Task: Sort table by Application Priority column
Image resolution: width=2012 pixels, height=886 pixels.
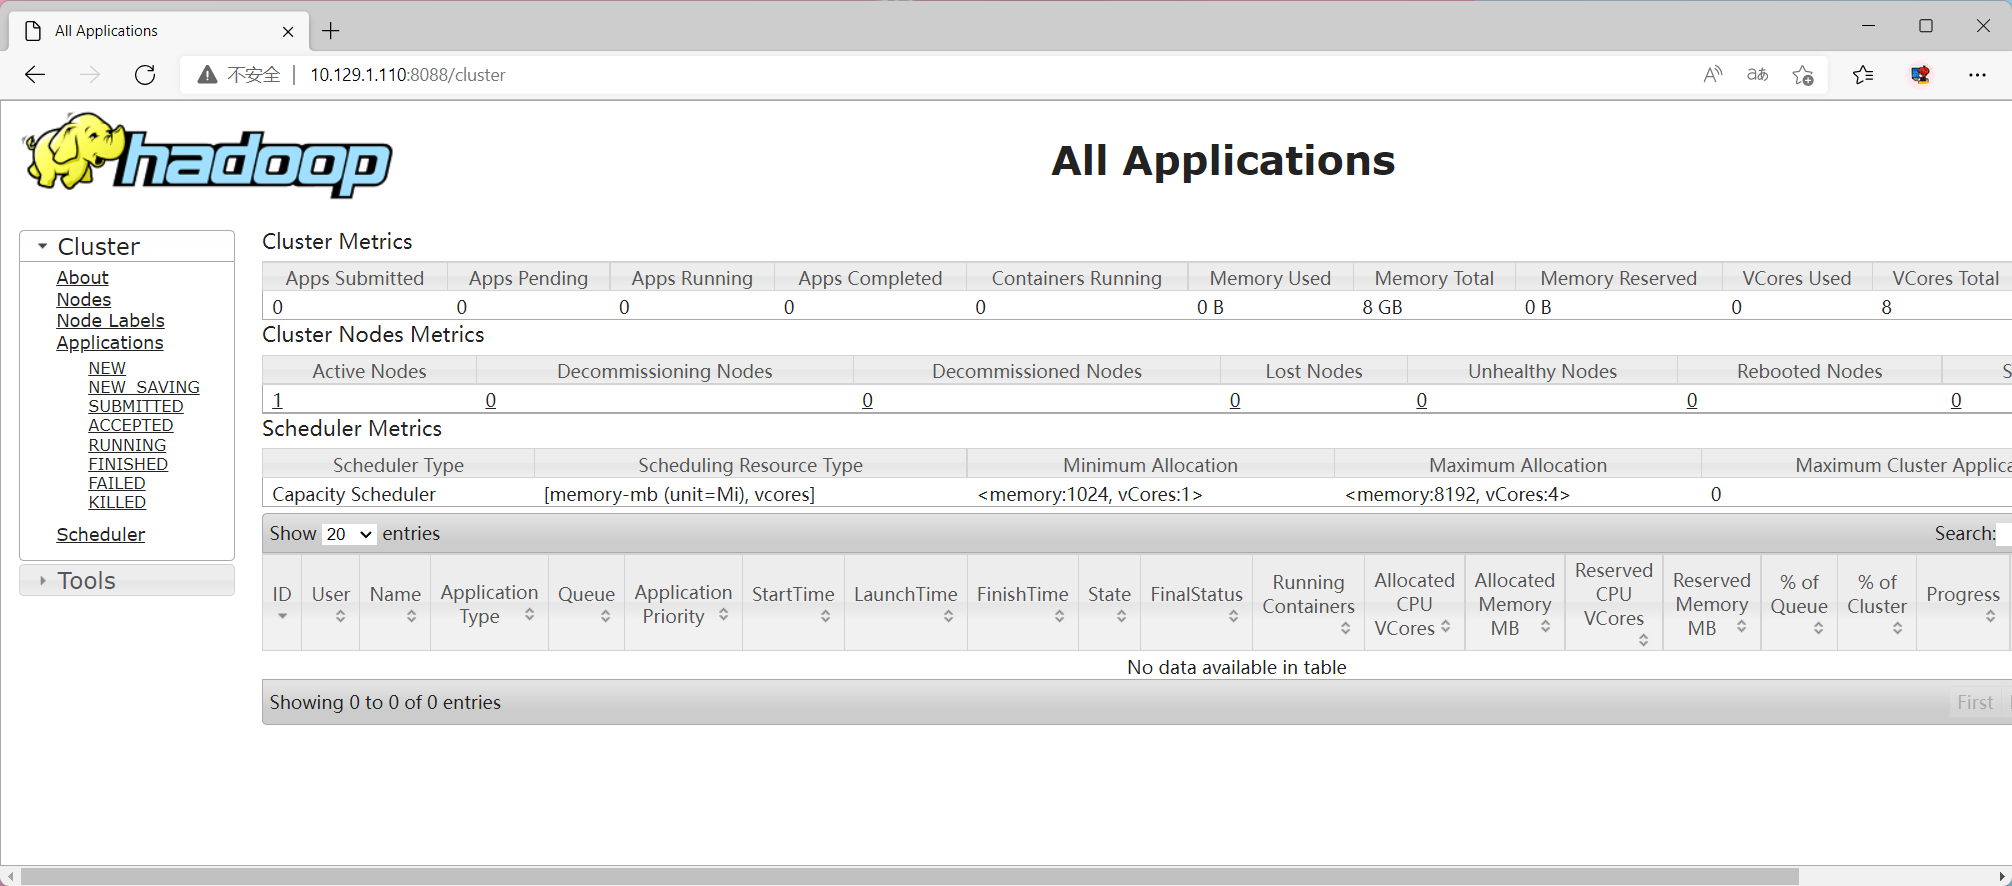Action: pyautogui.click(x=683, y=602)
